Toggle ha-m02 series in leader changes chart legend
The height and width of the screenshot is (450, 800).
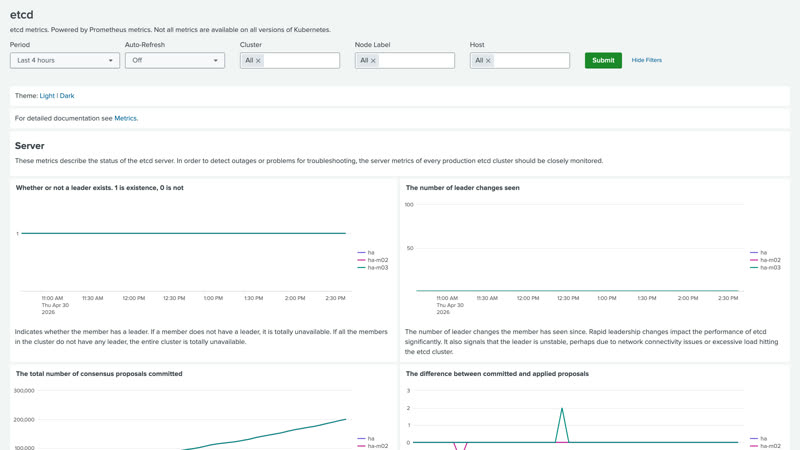765,260
